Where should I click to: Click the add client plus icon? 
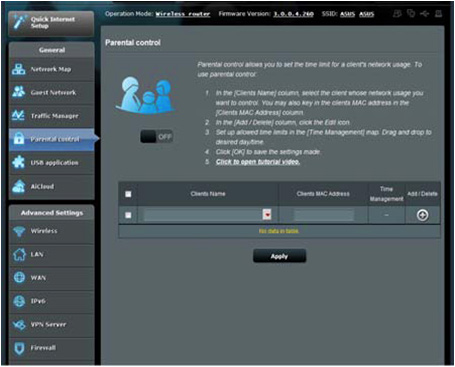[422, 215]
